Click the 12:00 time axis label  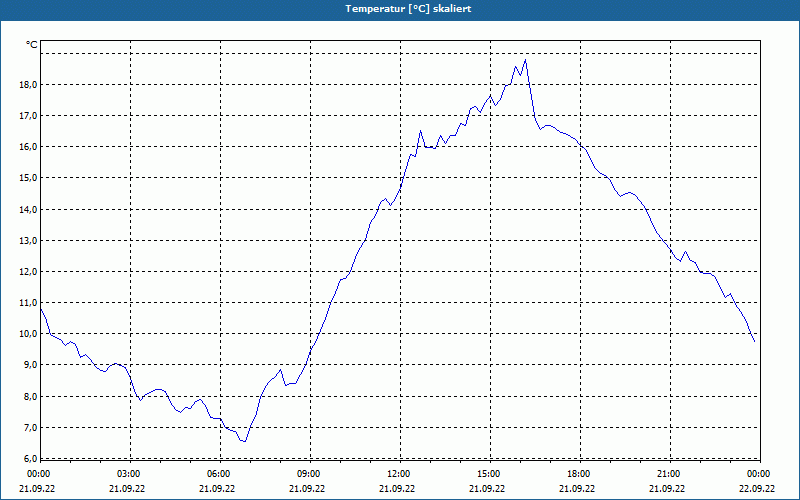click(398, 474)
